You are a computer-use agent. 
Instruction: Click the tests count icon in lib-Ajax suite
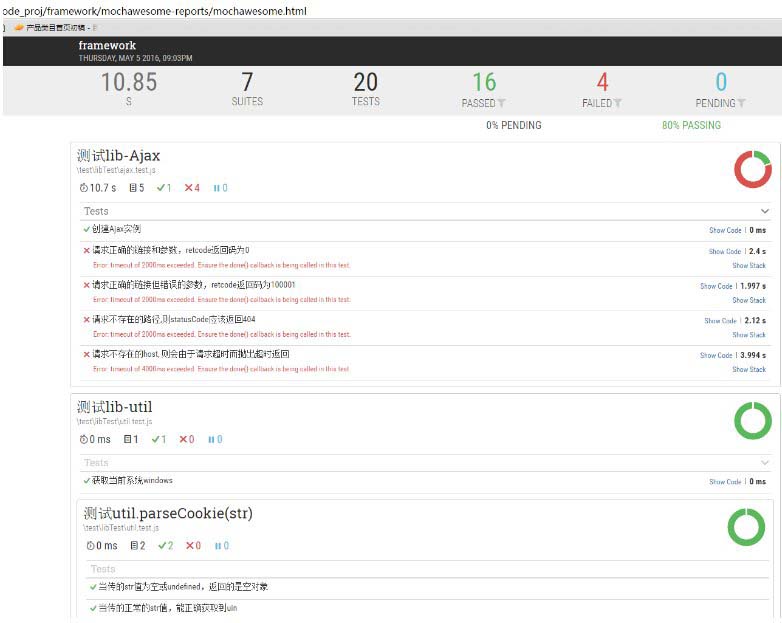click(133, 188)
